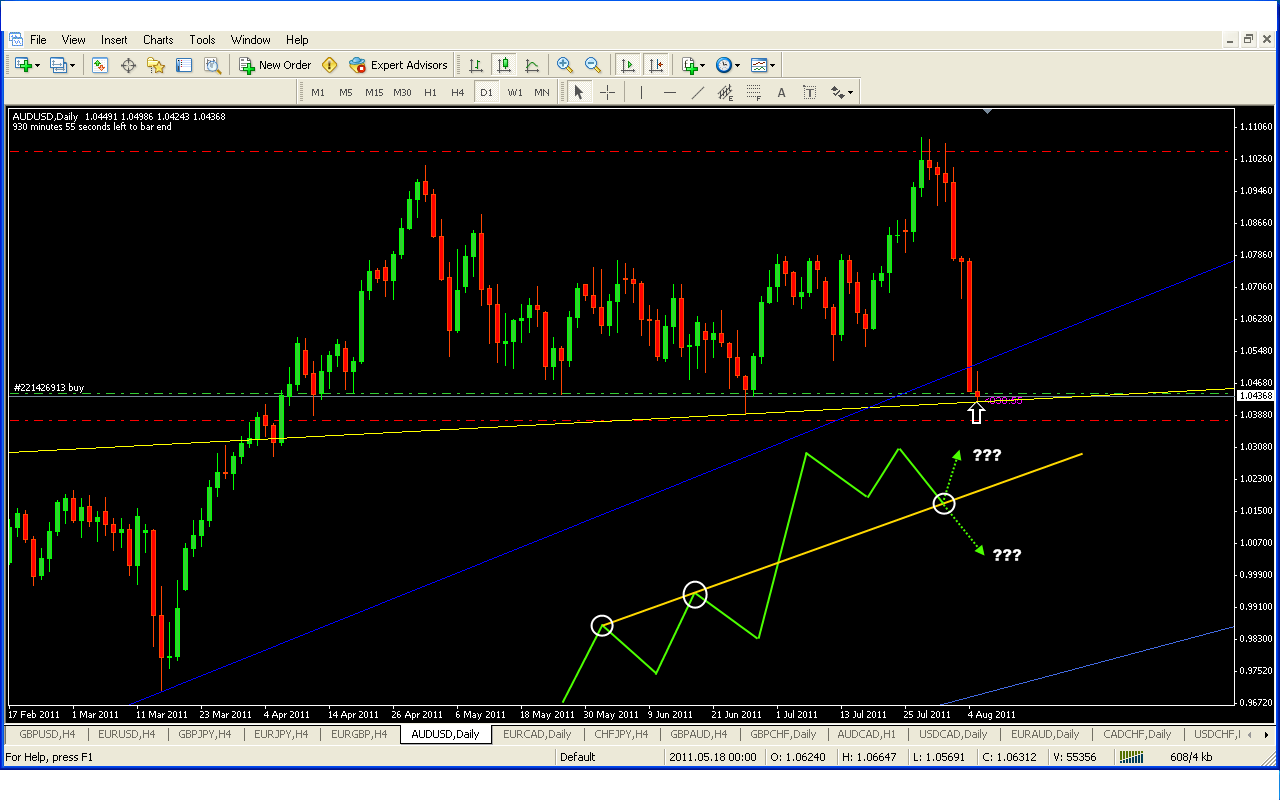Select the H4 timeframe

pyautogui.click(x=457, y=93)
